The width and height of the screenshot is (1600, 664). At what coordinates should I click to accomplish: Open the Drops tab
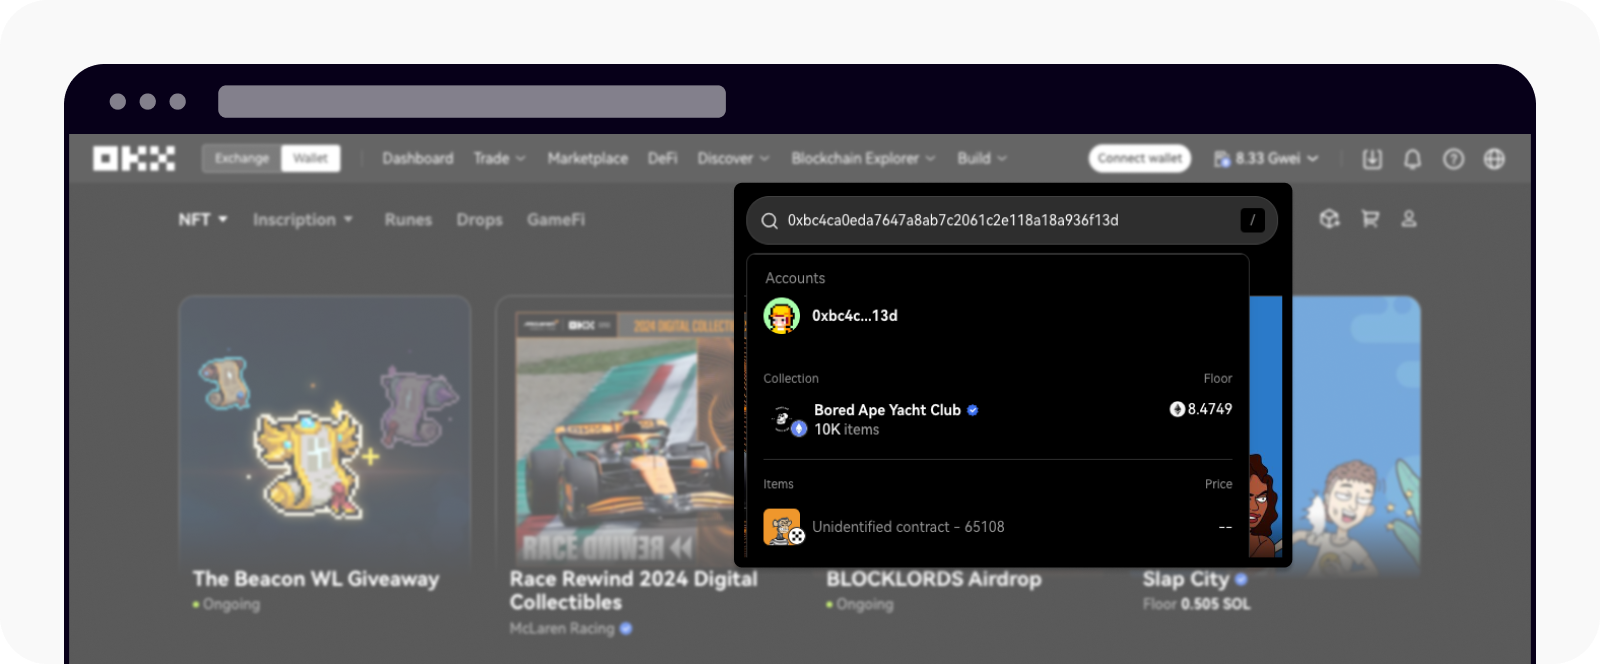coord(479,219)
